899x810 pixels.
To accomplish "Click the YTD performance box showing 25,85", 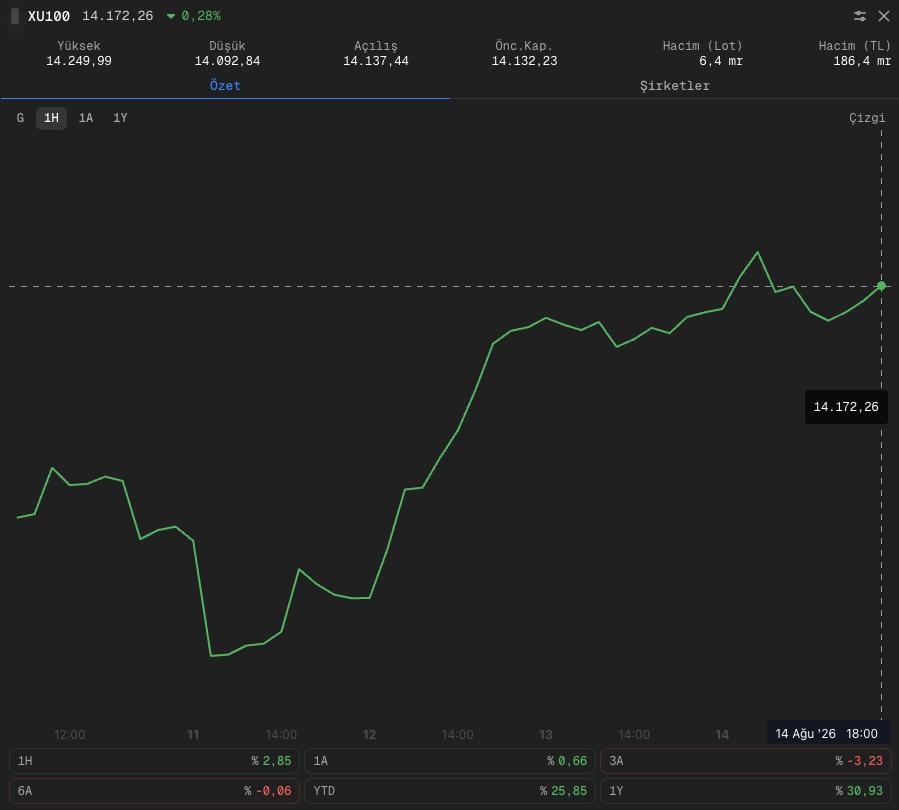I will point(450,791).
